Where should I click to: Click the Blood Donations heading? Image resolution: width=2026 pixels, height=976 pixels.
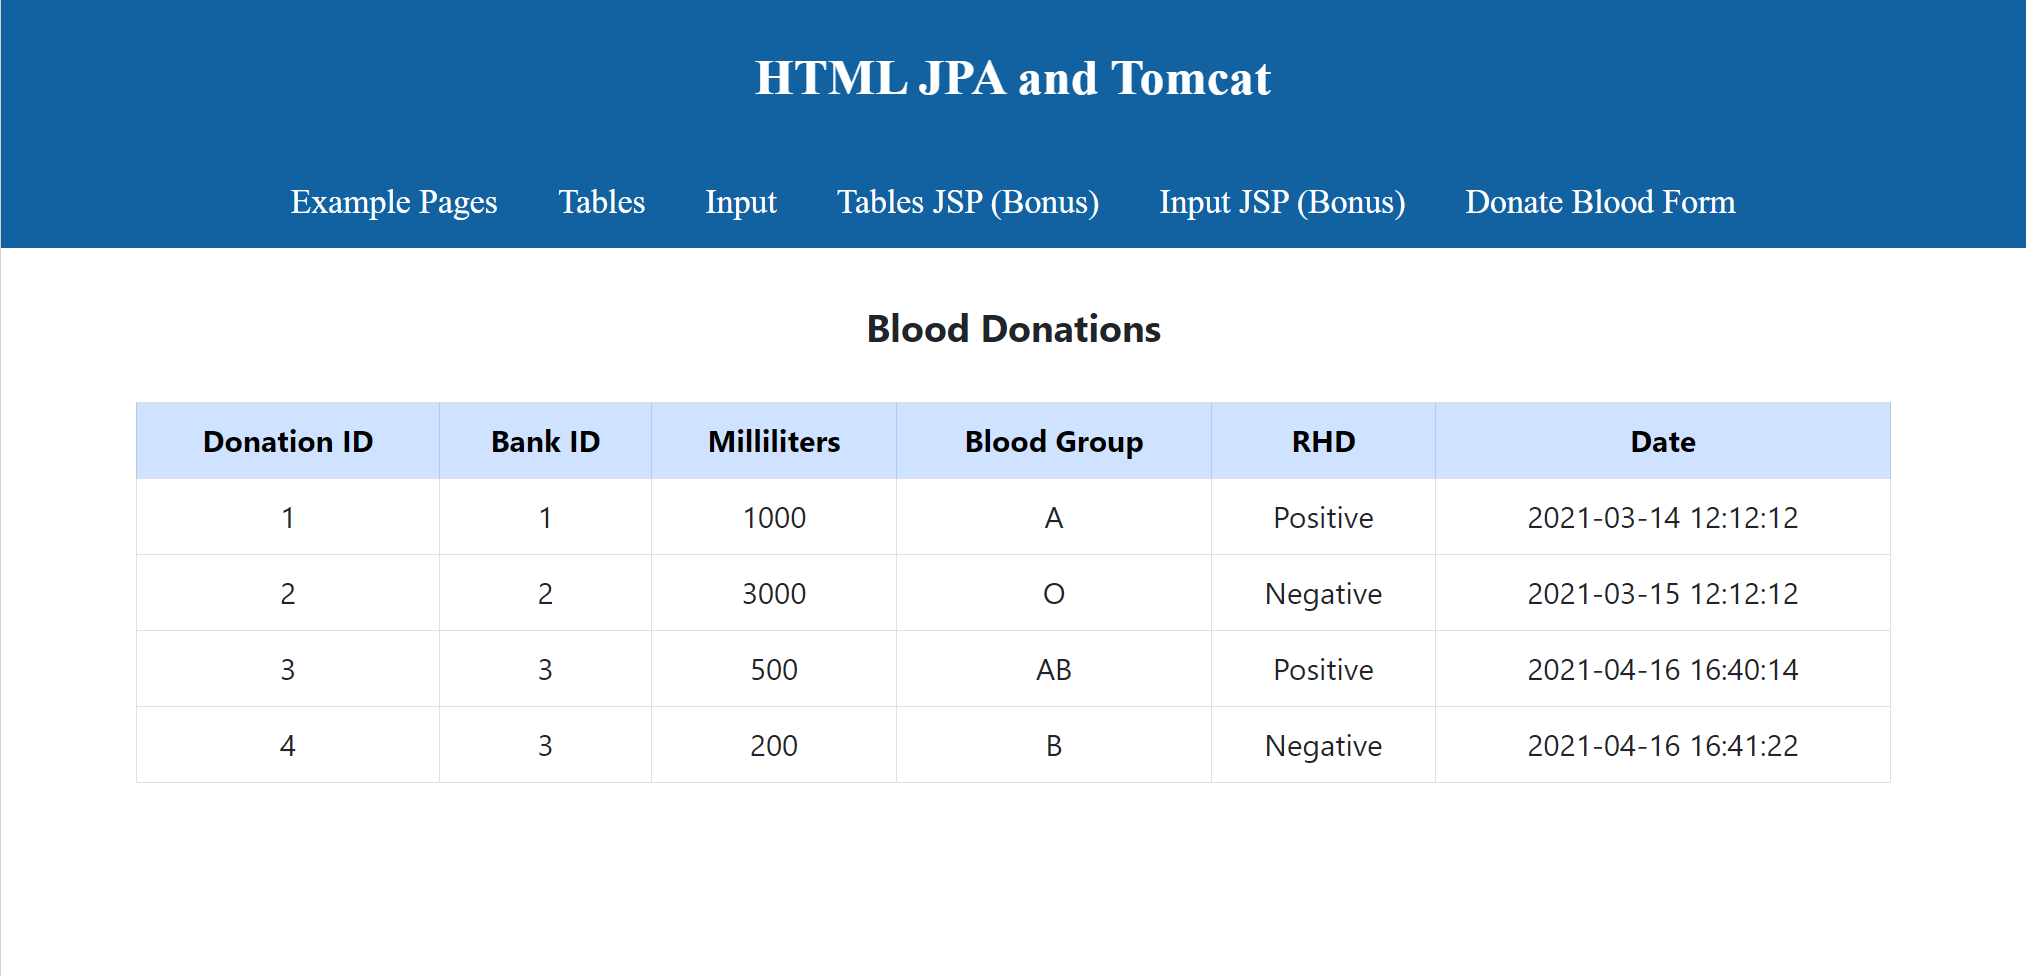pos(1013,329)
